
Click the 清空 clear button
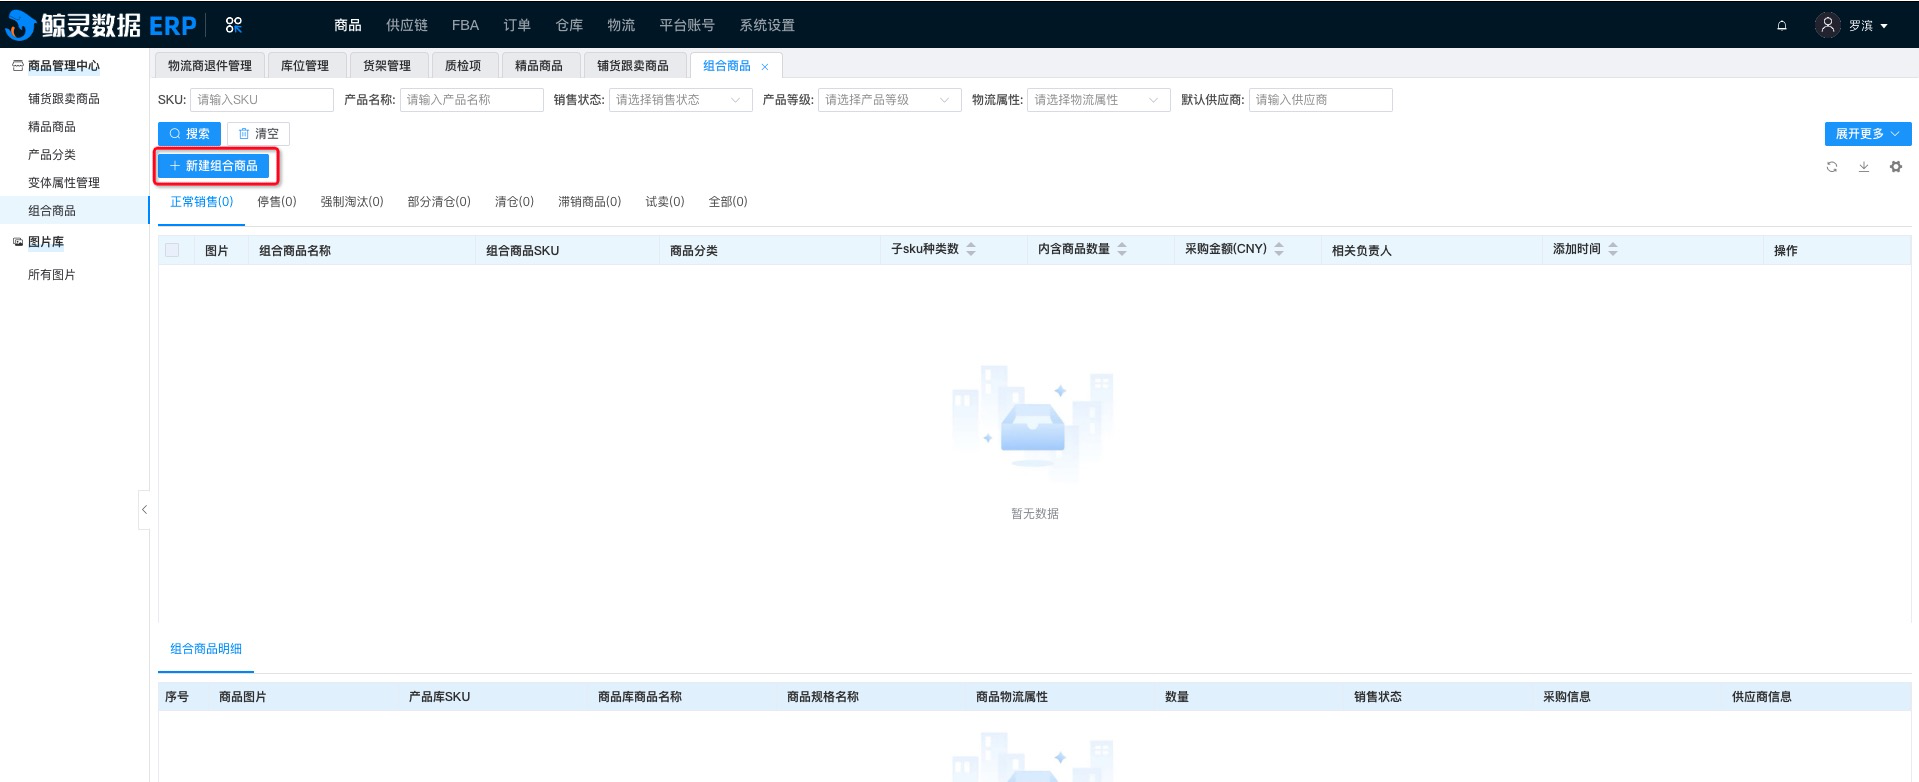click(258, 134)
